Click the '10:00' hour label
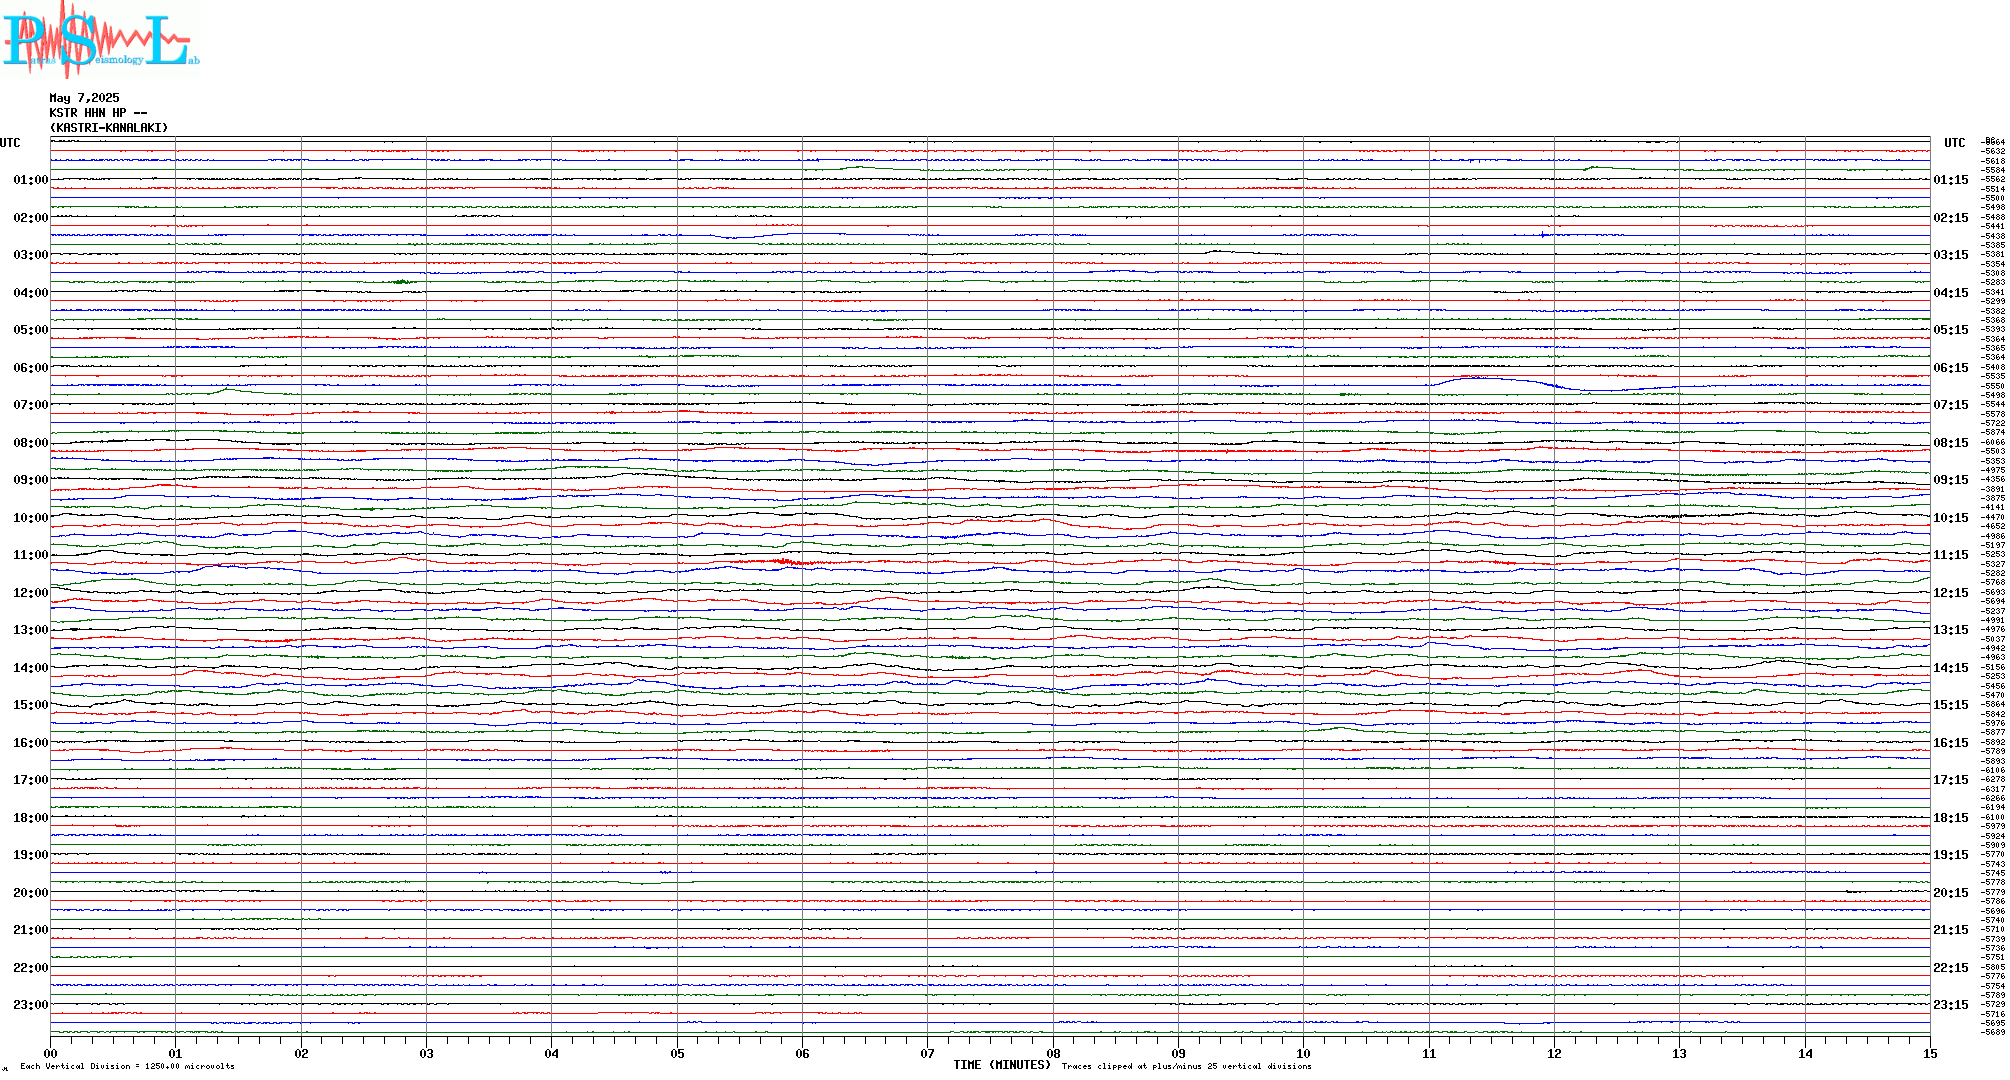 point(31,518)
